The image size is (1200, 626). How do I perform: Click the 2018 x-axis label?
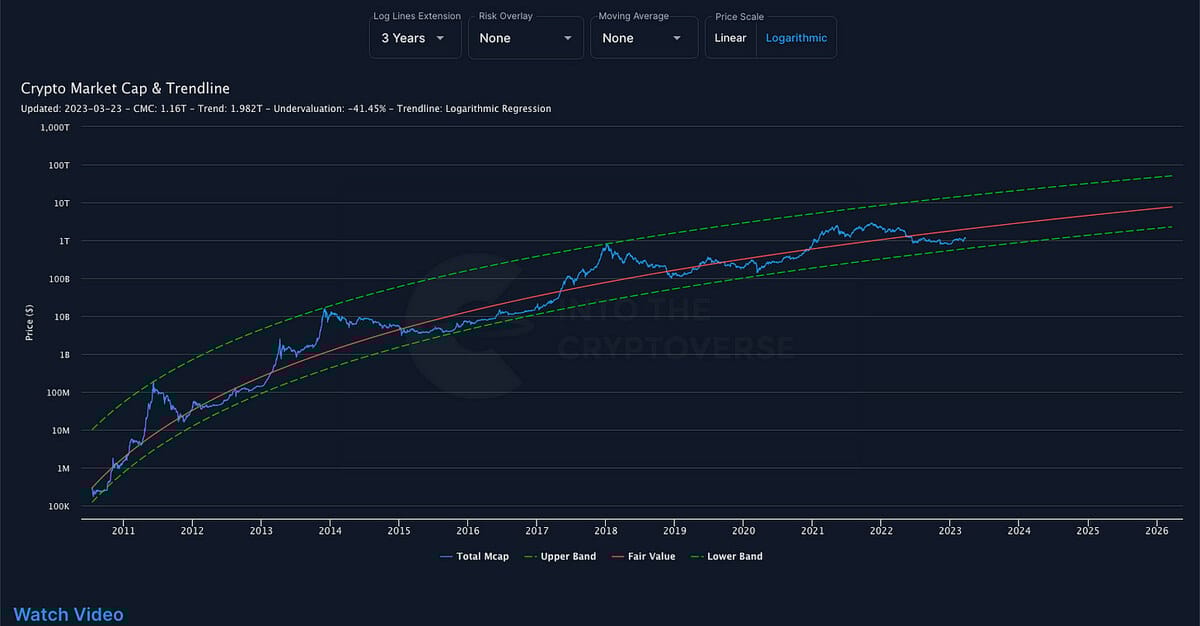606,531
